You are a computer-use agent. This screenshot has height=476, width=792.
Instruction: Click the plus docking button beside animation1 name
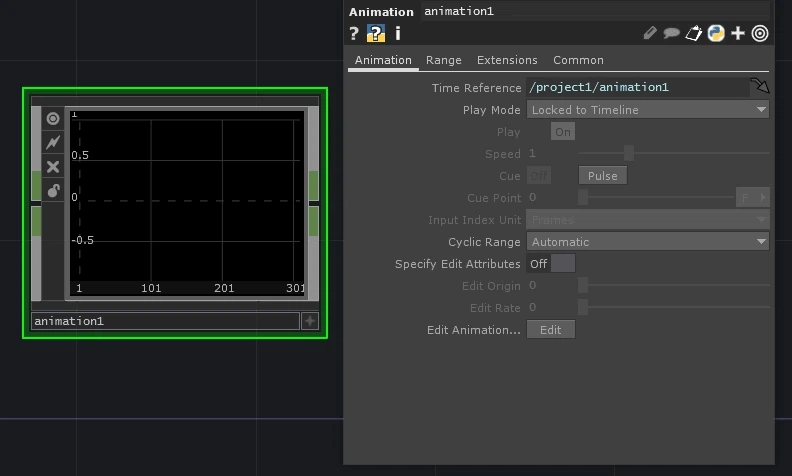pos(310,321)
